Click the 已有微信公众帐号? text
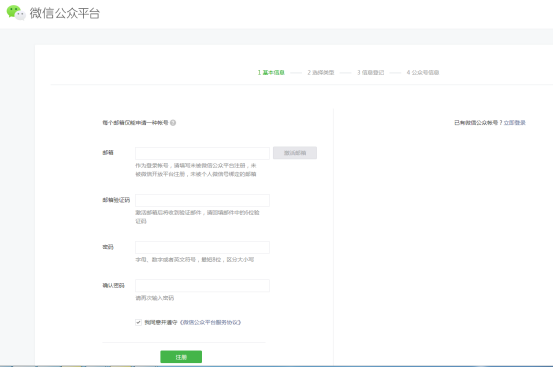Screen dimensions: 553x367 pyautogui.click(x=478, y=123)
